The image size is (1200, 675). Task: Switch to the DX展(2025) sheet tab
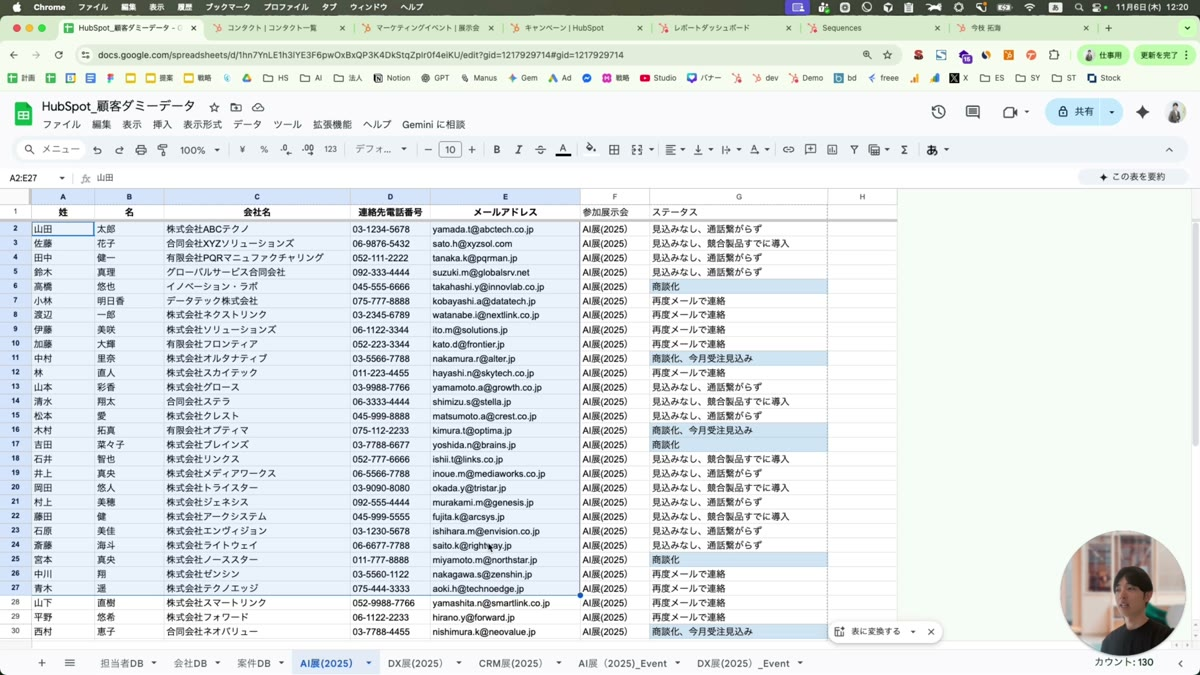[415, 663]
